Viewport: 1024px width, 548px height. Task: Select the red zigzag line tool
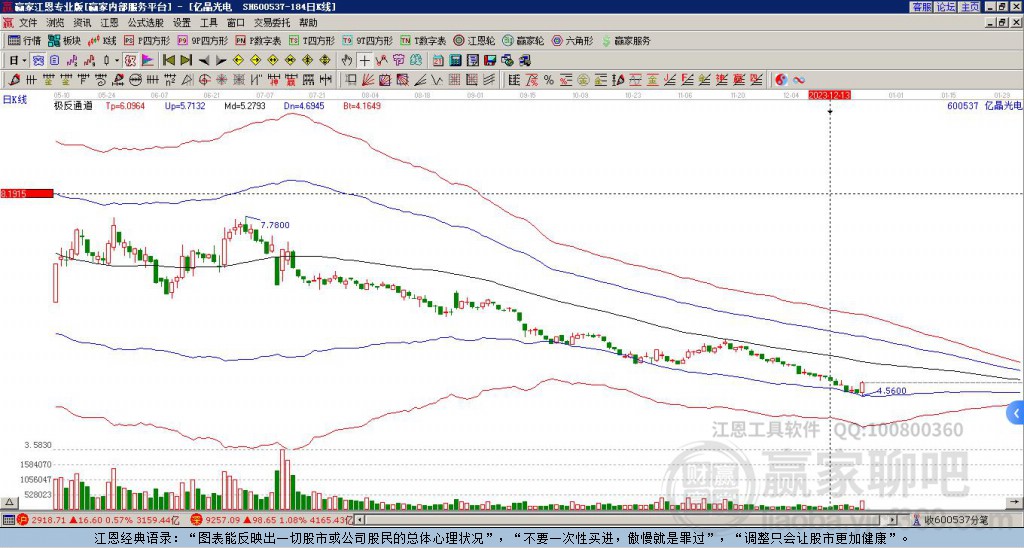tap(381, 61)
